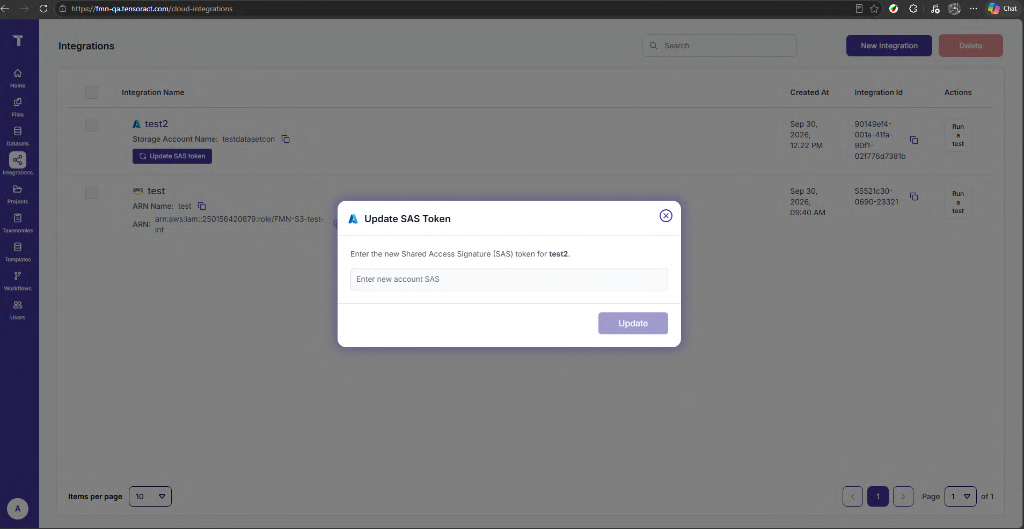Copy the ARN name test
Image resolution: width=1024 pixels, height=529 pixels.
pyautogui.click(x=202, y=206)
